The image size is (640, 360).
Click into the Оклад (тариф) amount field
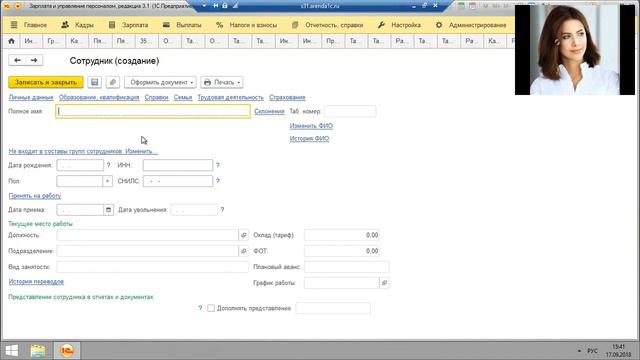[x=342, y=235]
